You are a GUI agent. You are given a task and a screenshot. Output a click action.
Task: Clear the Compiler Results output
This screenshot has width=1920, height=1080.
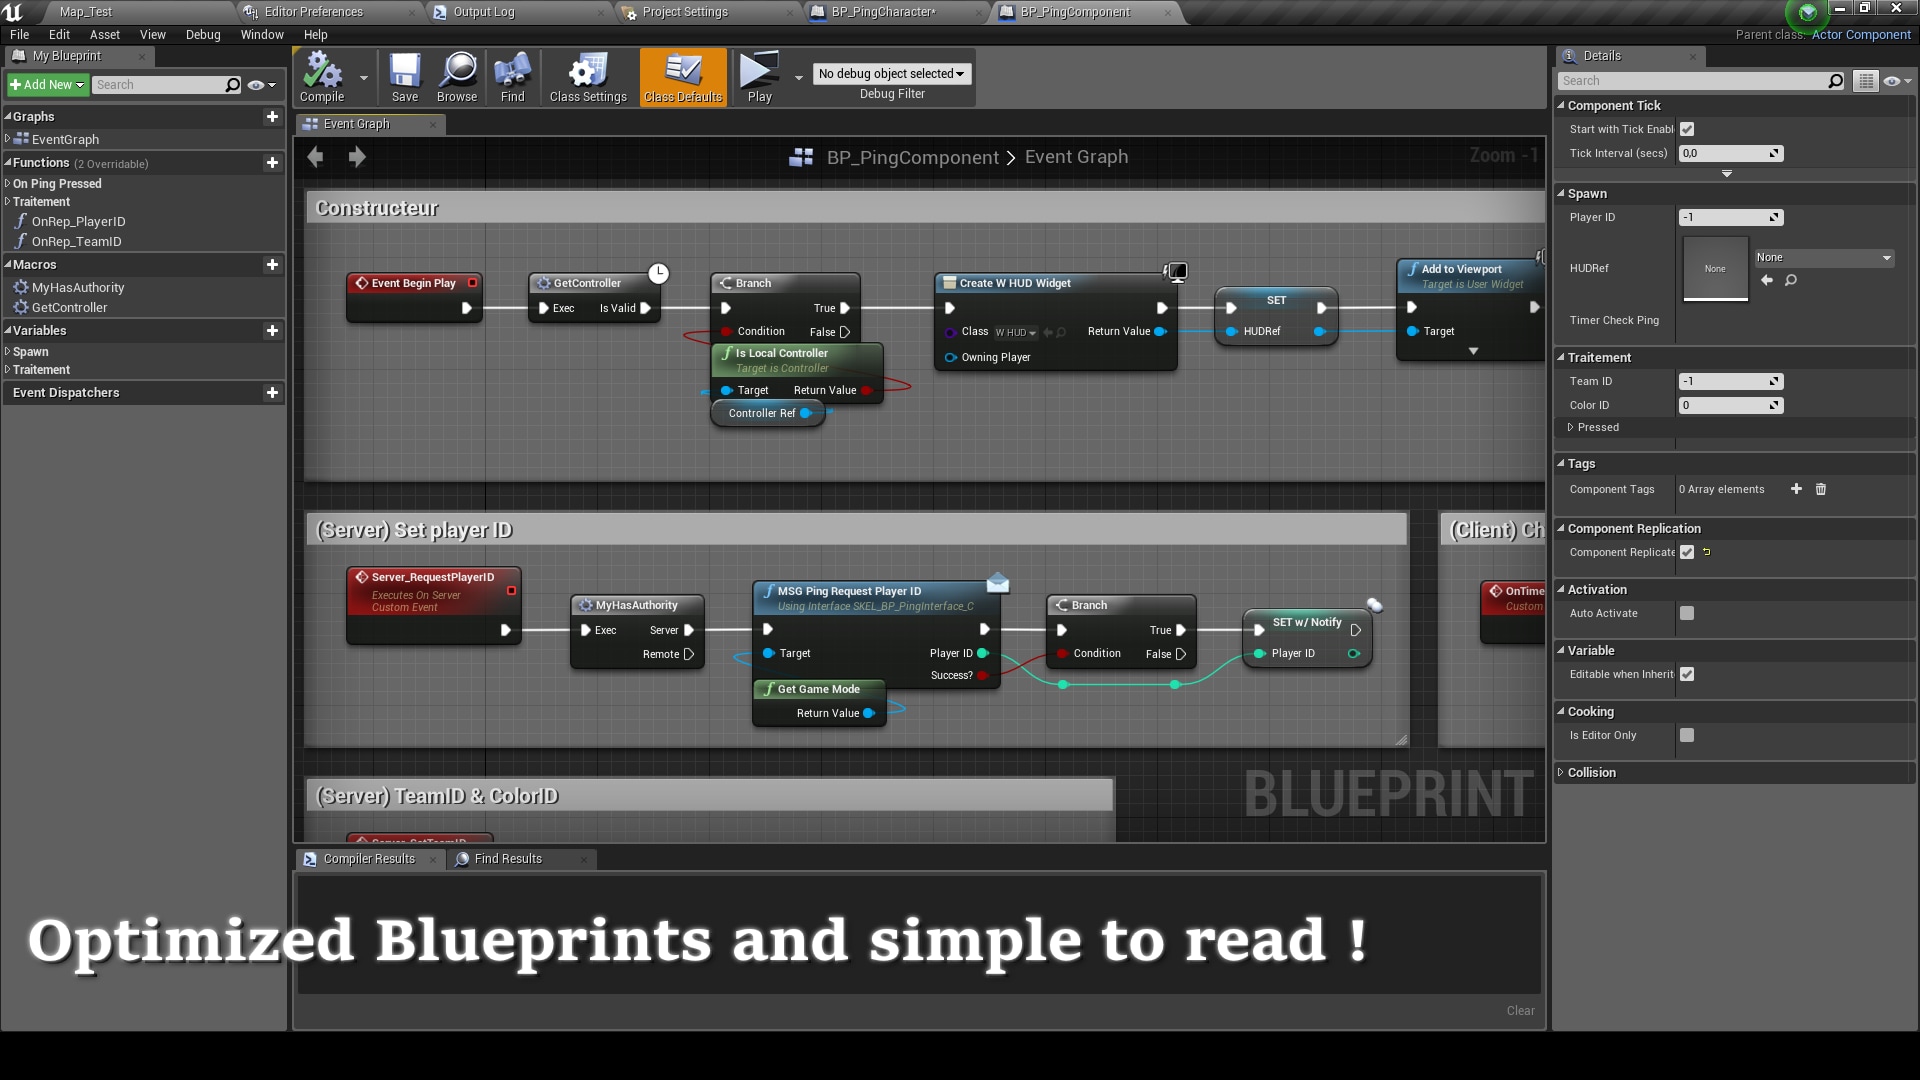click(1520, 1010)
